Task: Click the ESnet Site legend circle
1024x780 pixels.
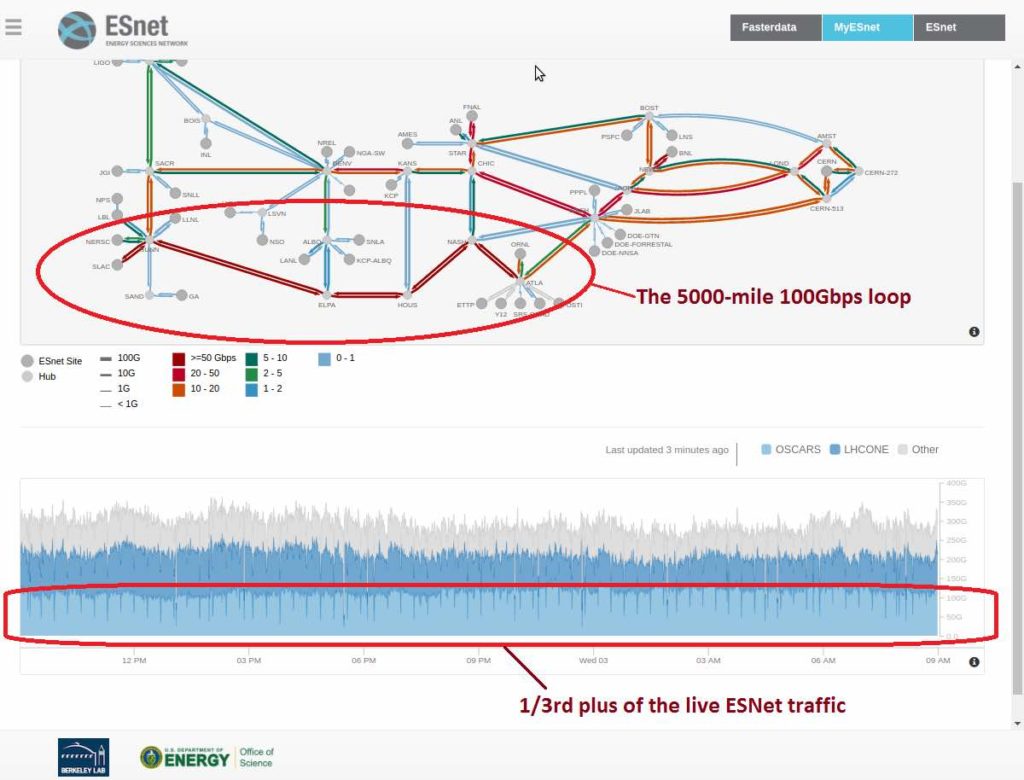Action: coord(27,361)
